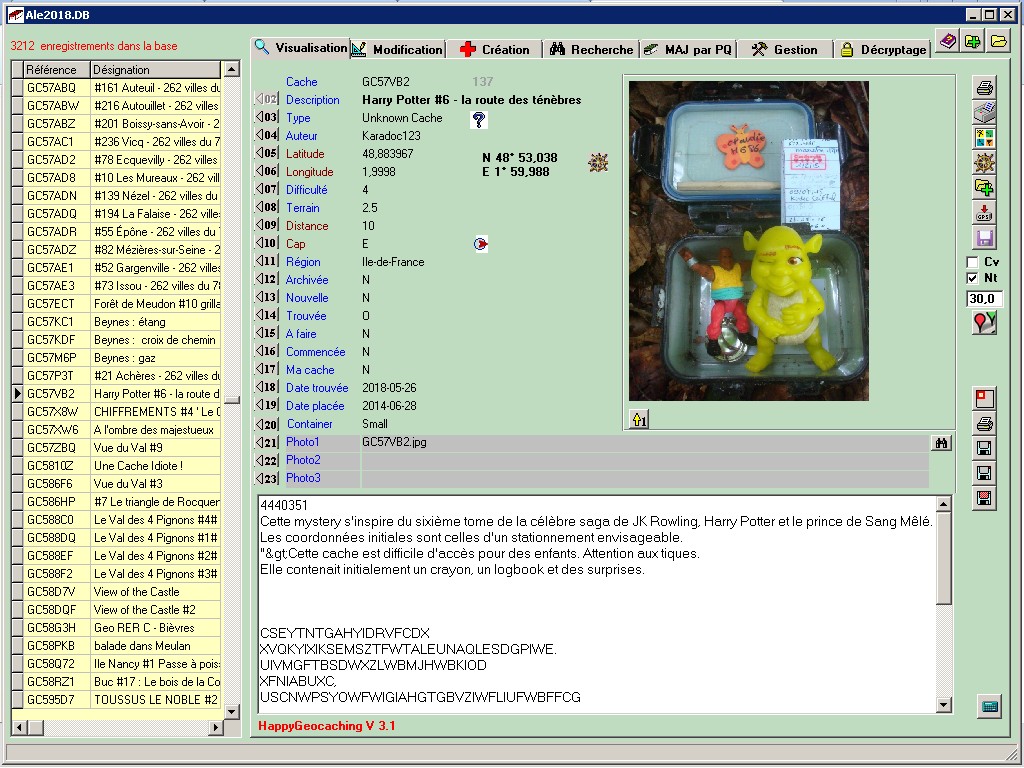Switch to the Visualisation tab
This screenshot has height=768, width=1024.
[x=300, y=48]
